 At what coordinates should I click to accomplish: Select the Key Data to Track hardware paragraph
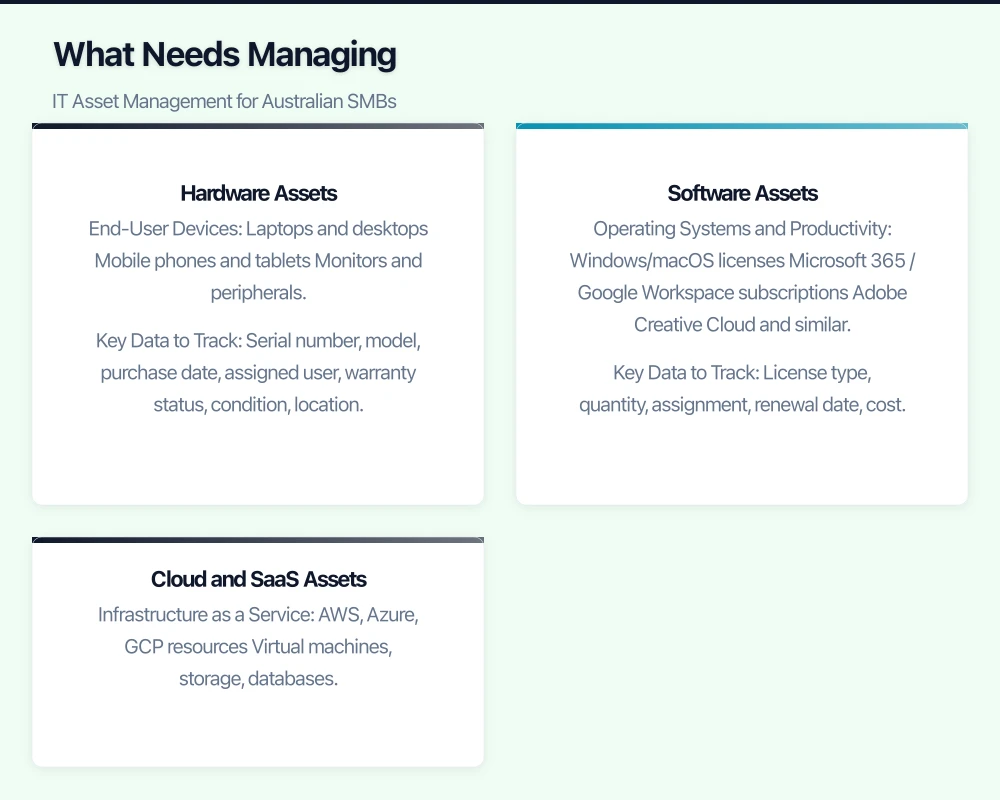click(258, 372)
